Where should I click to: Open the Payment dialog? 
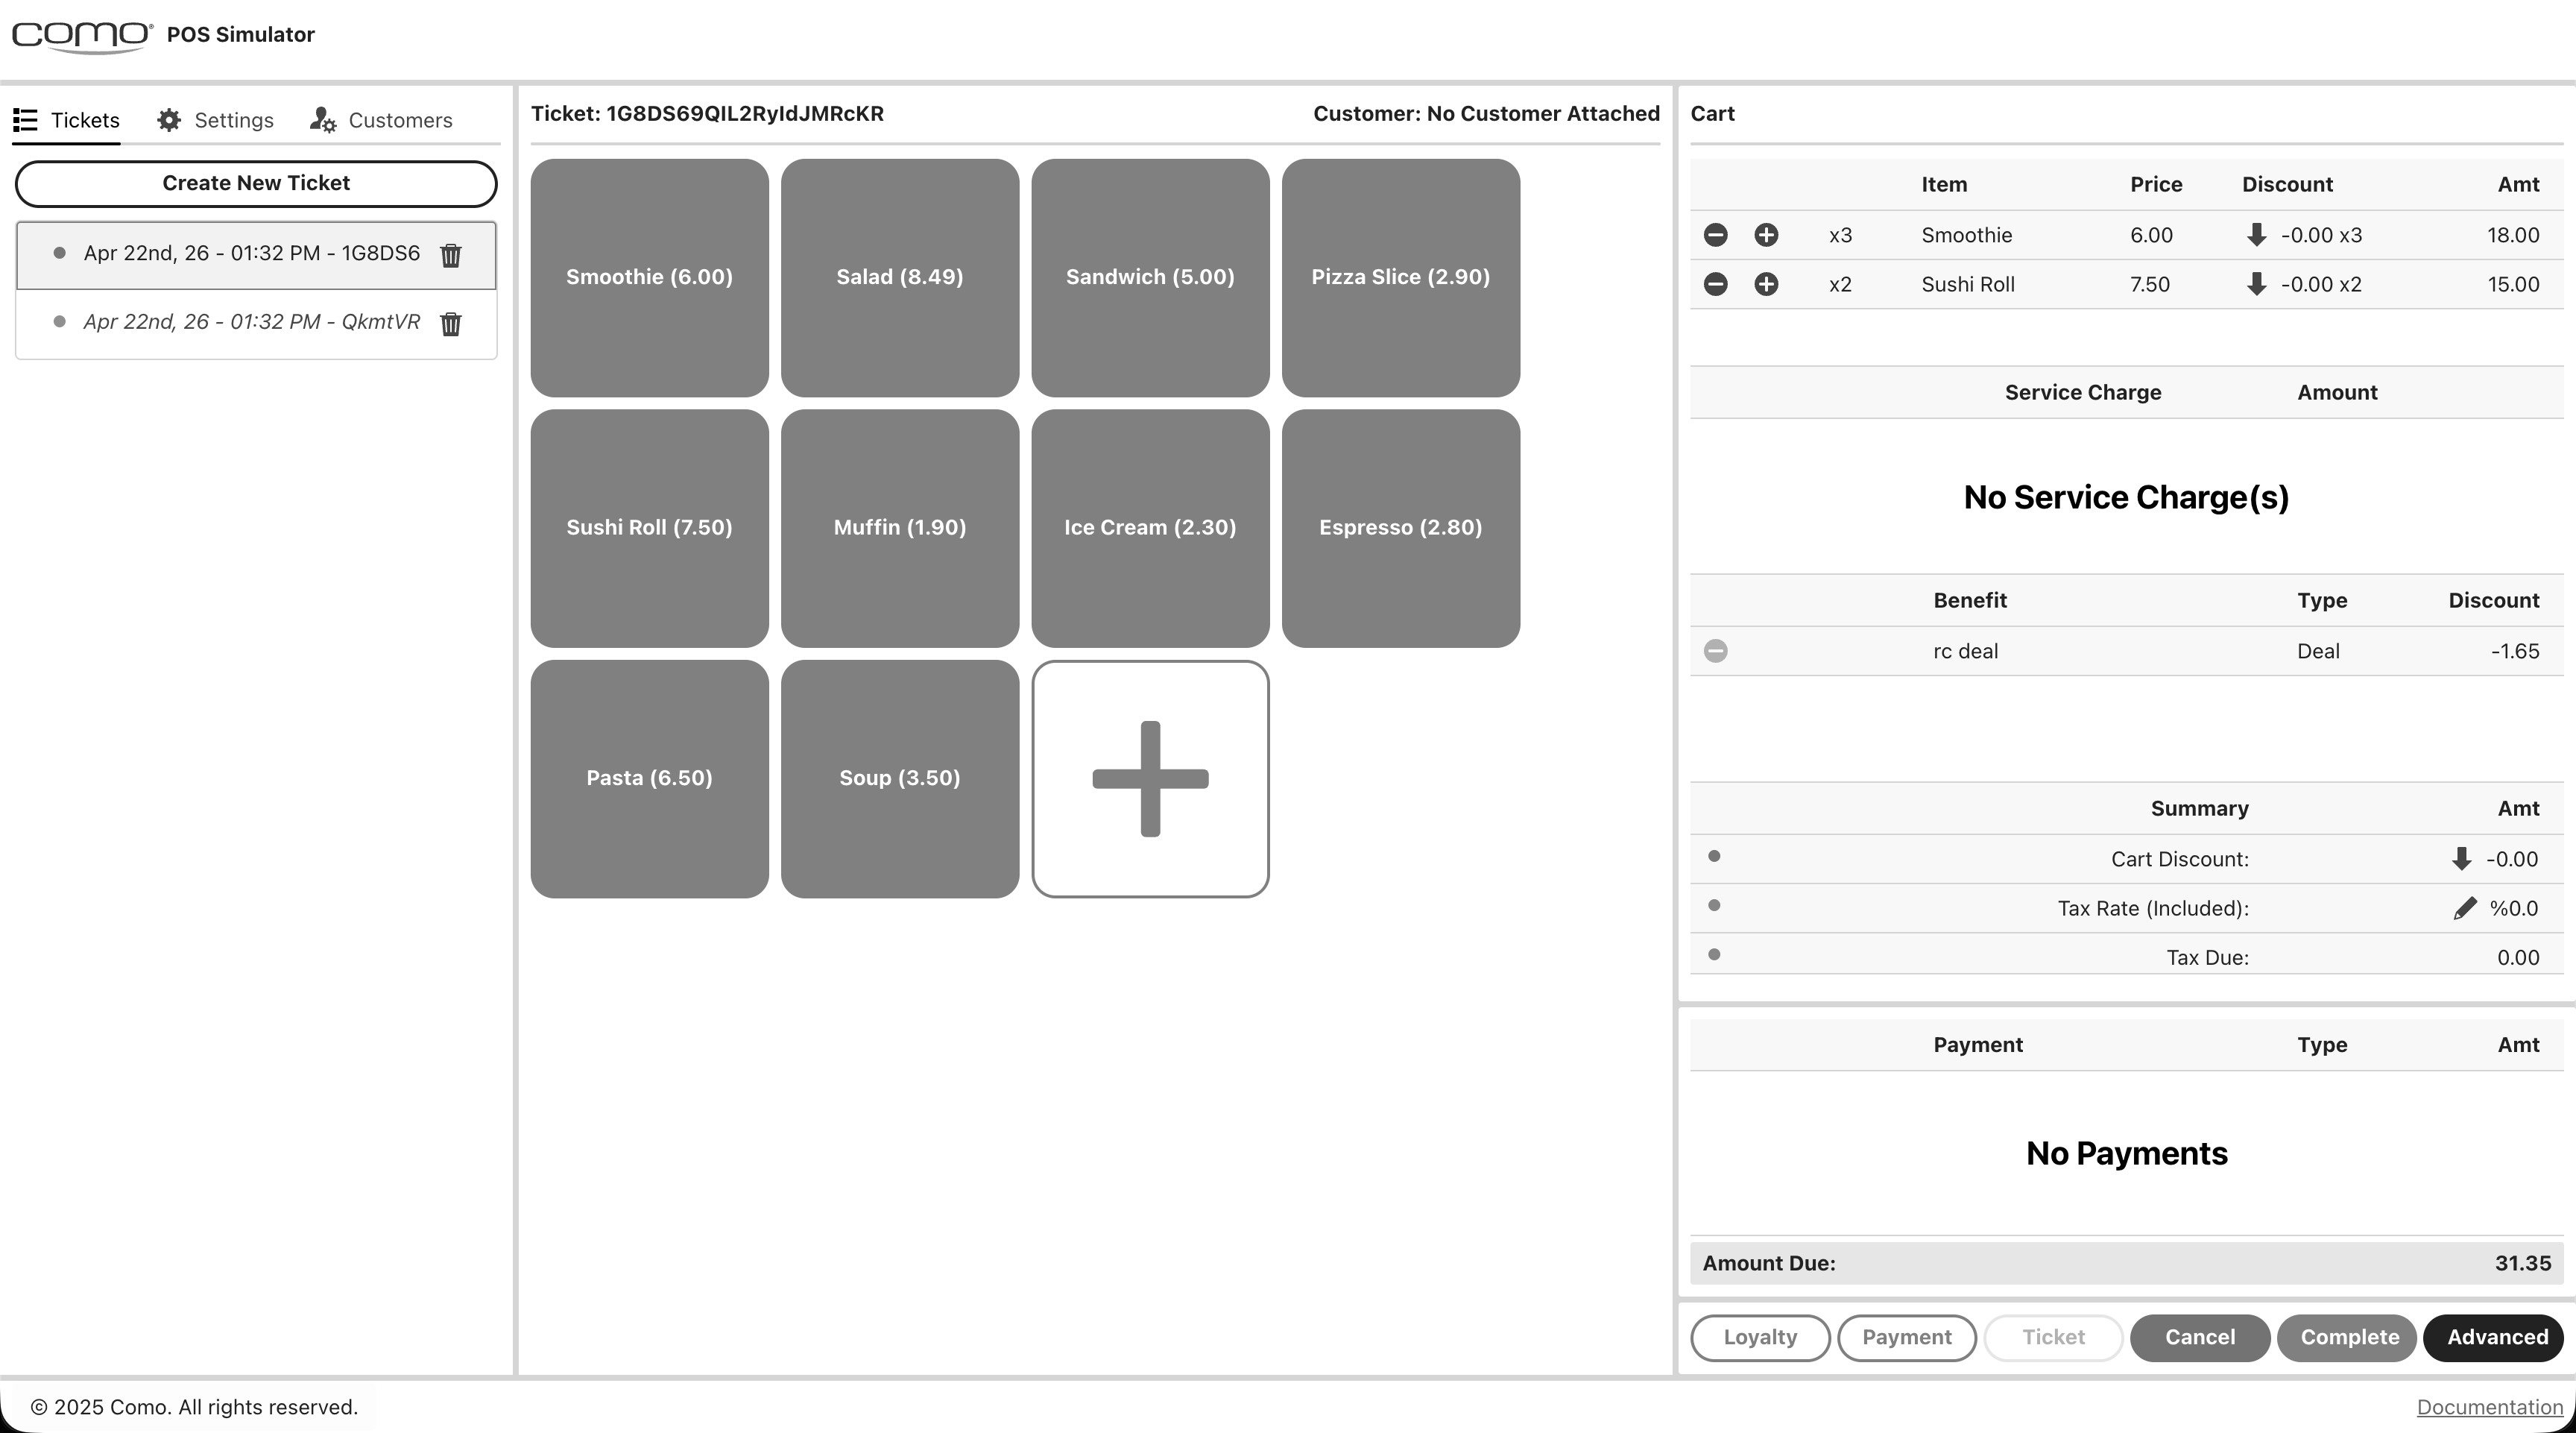pos(1907,1338)
